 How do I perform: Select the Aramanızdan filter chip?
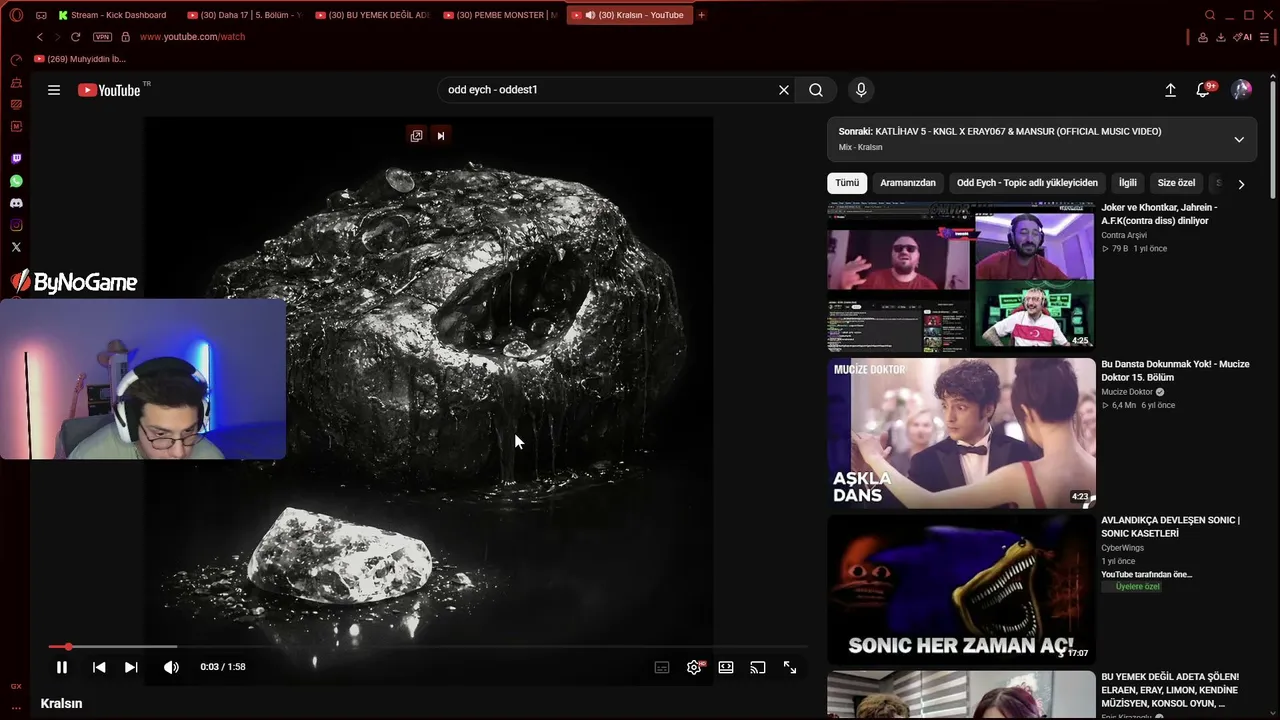pos(908,183)
